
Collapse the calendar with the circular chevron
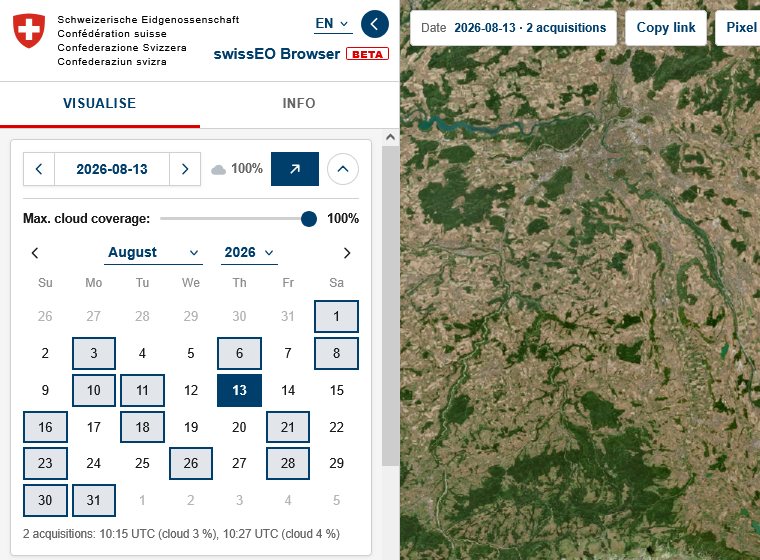click(343, 169)
